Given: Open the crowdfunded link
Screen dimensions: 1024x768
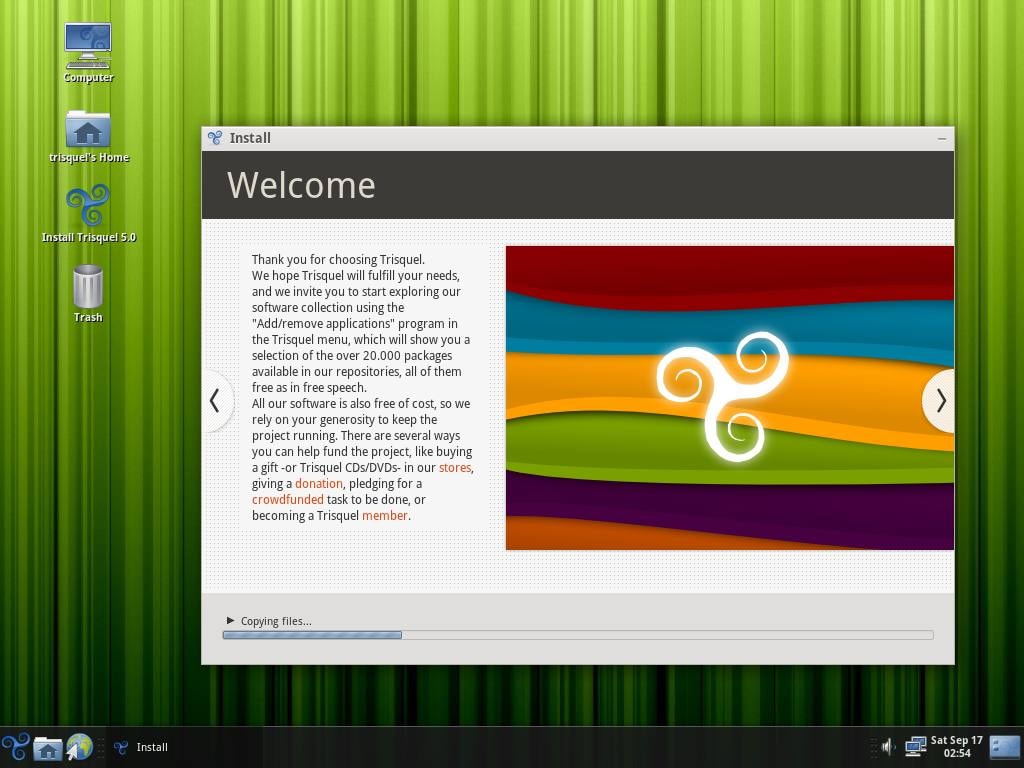Looking at the screenshot, I should (x=287, y=500).
